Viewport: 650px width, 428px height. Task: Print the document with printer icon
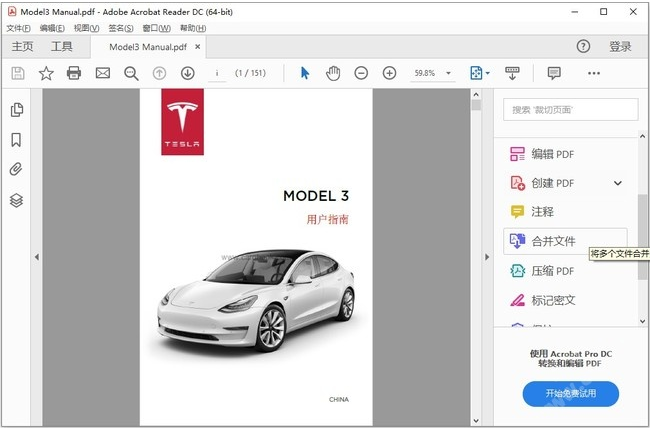coord(74,73)
